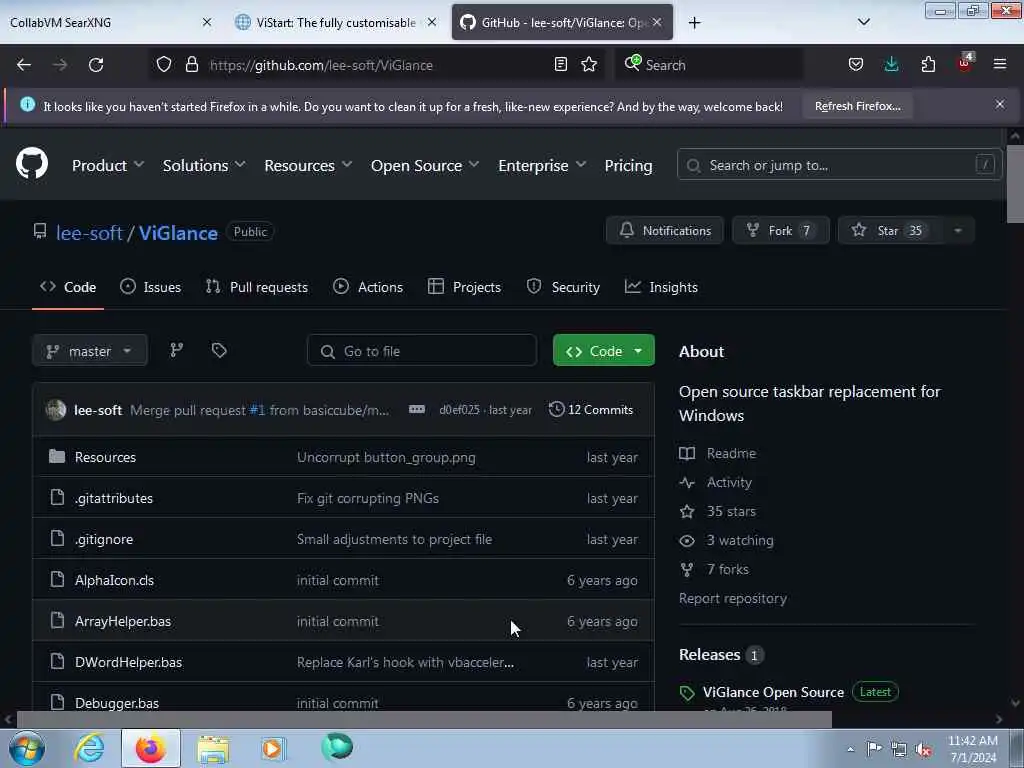Click the horizontal scrollbar at bottom
The height and width of the screenshot is (768, 1024).
(x=424, y=719)
